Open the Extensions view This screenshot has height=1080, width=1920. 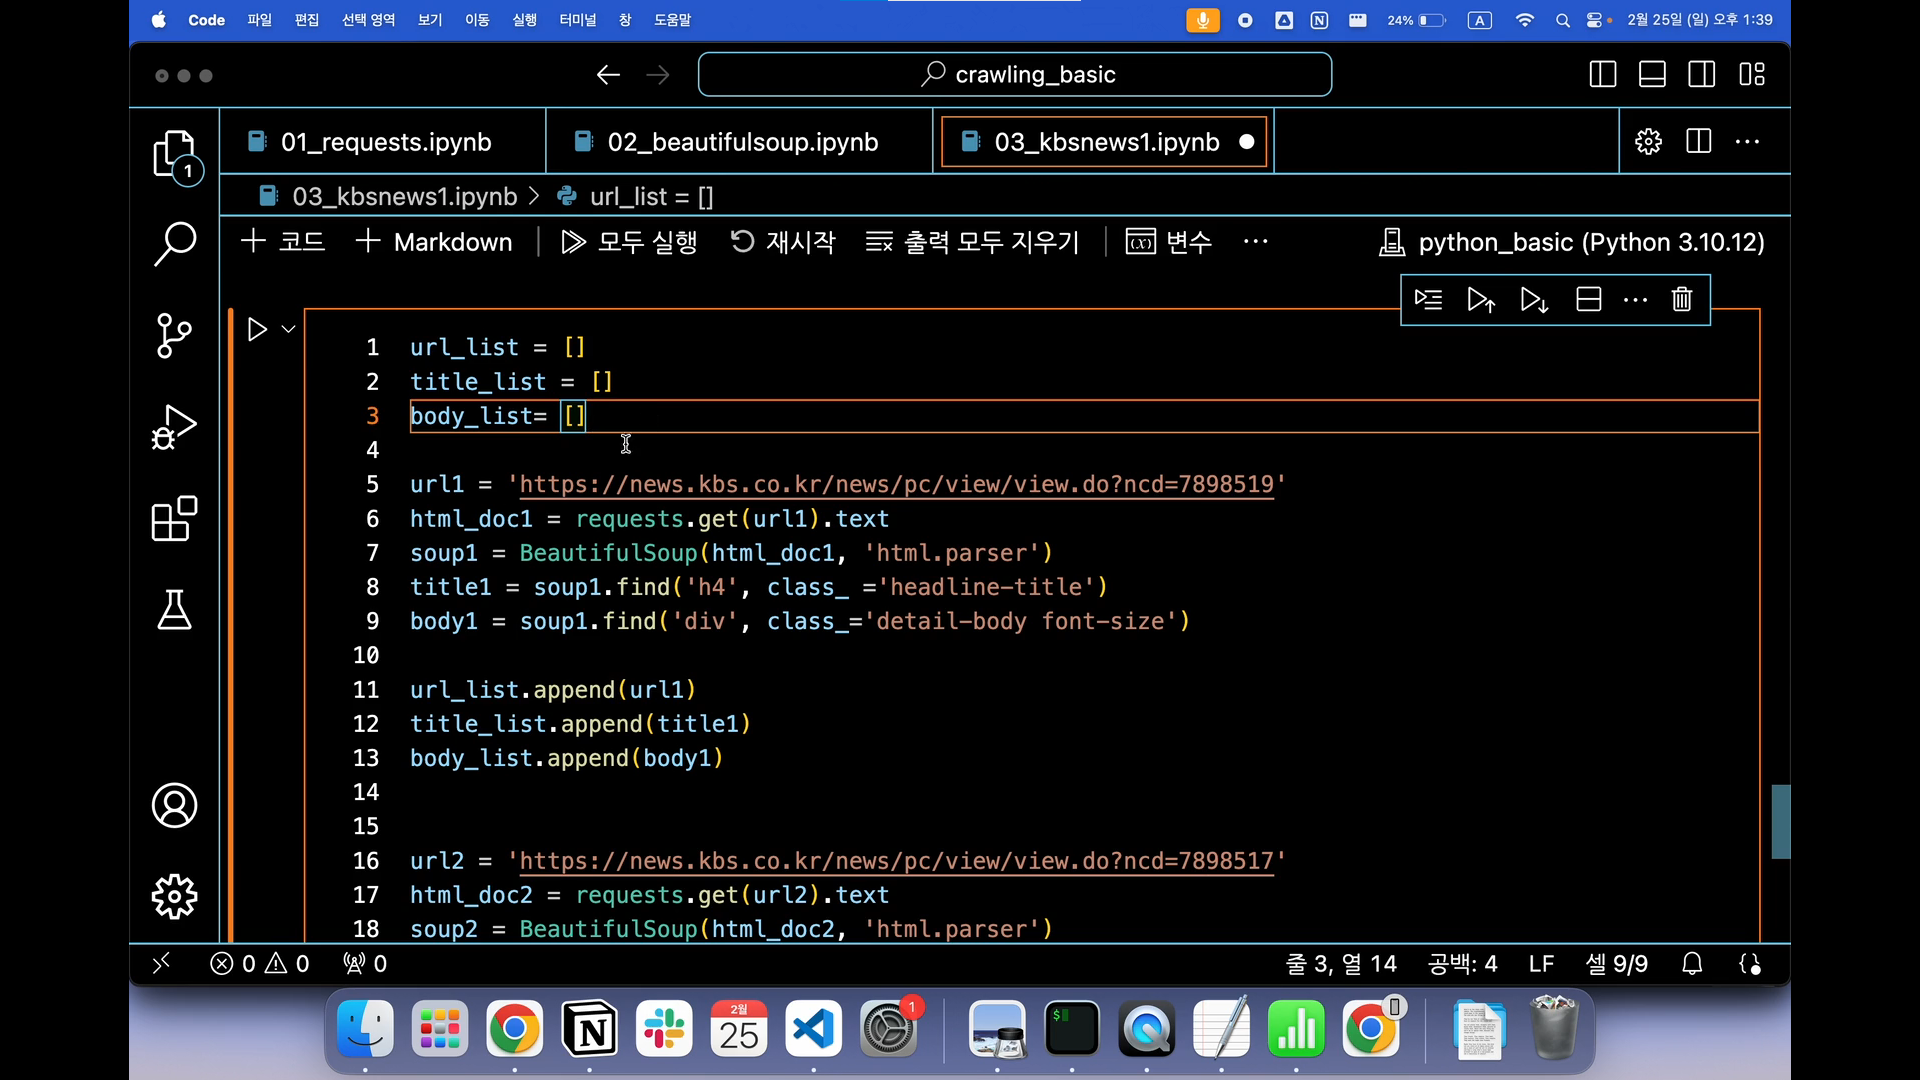point(175,519)
